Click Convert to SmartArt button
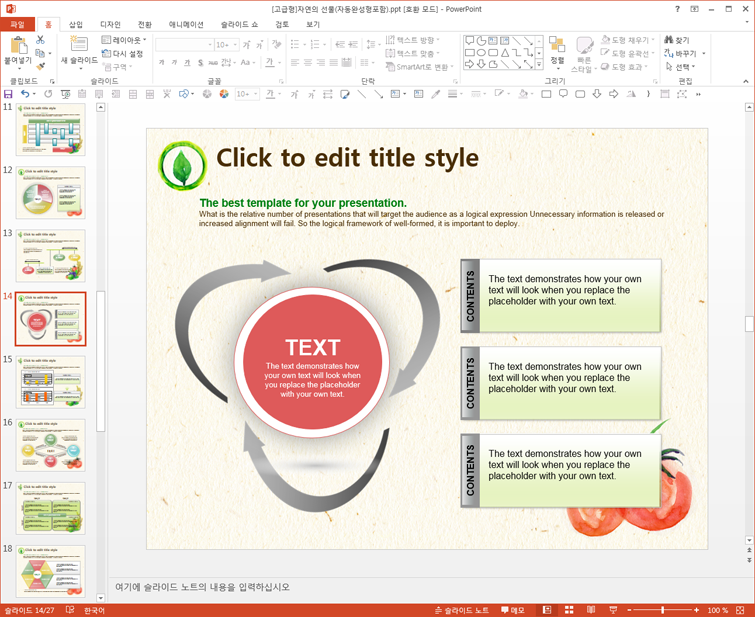The image size is (755, 617). [x=419, y=66]
